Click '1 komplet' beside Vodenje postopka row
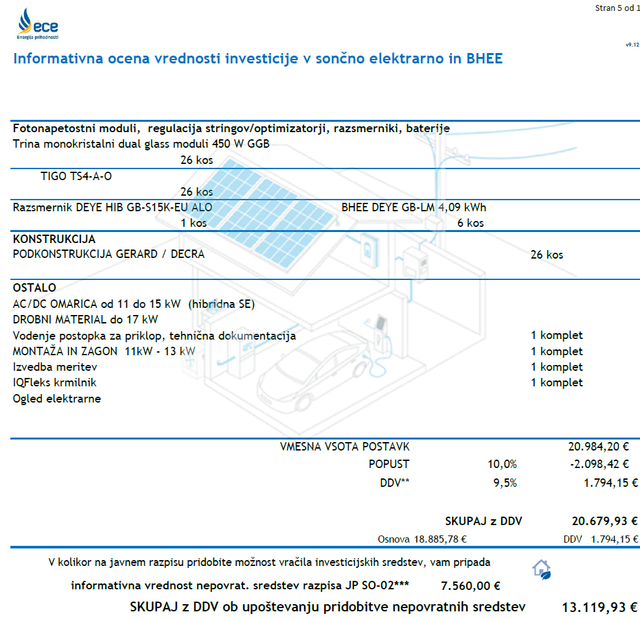Image resolution: width=640 pixels, height=619 pixels. tap(557, 335)
